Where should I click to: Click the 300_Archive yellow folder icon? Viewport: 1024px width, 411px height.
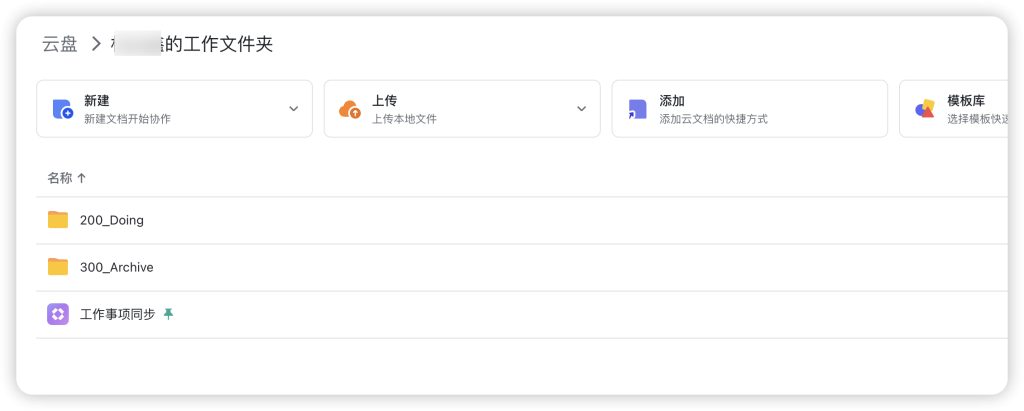coord(58,267)
